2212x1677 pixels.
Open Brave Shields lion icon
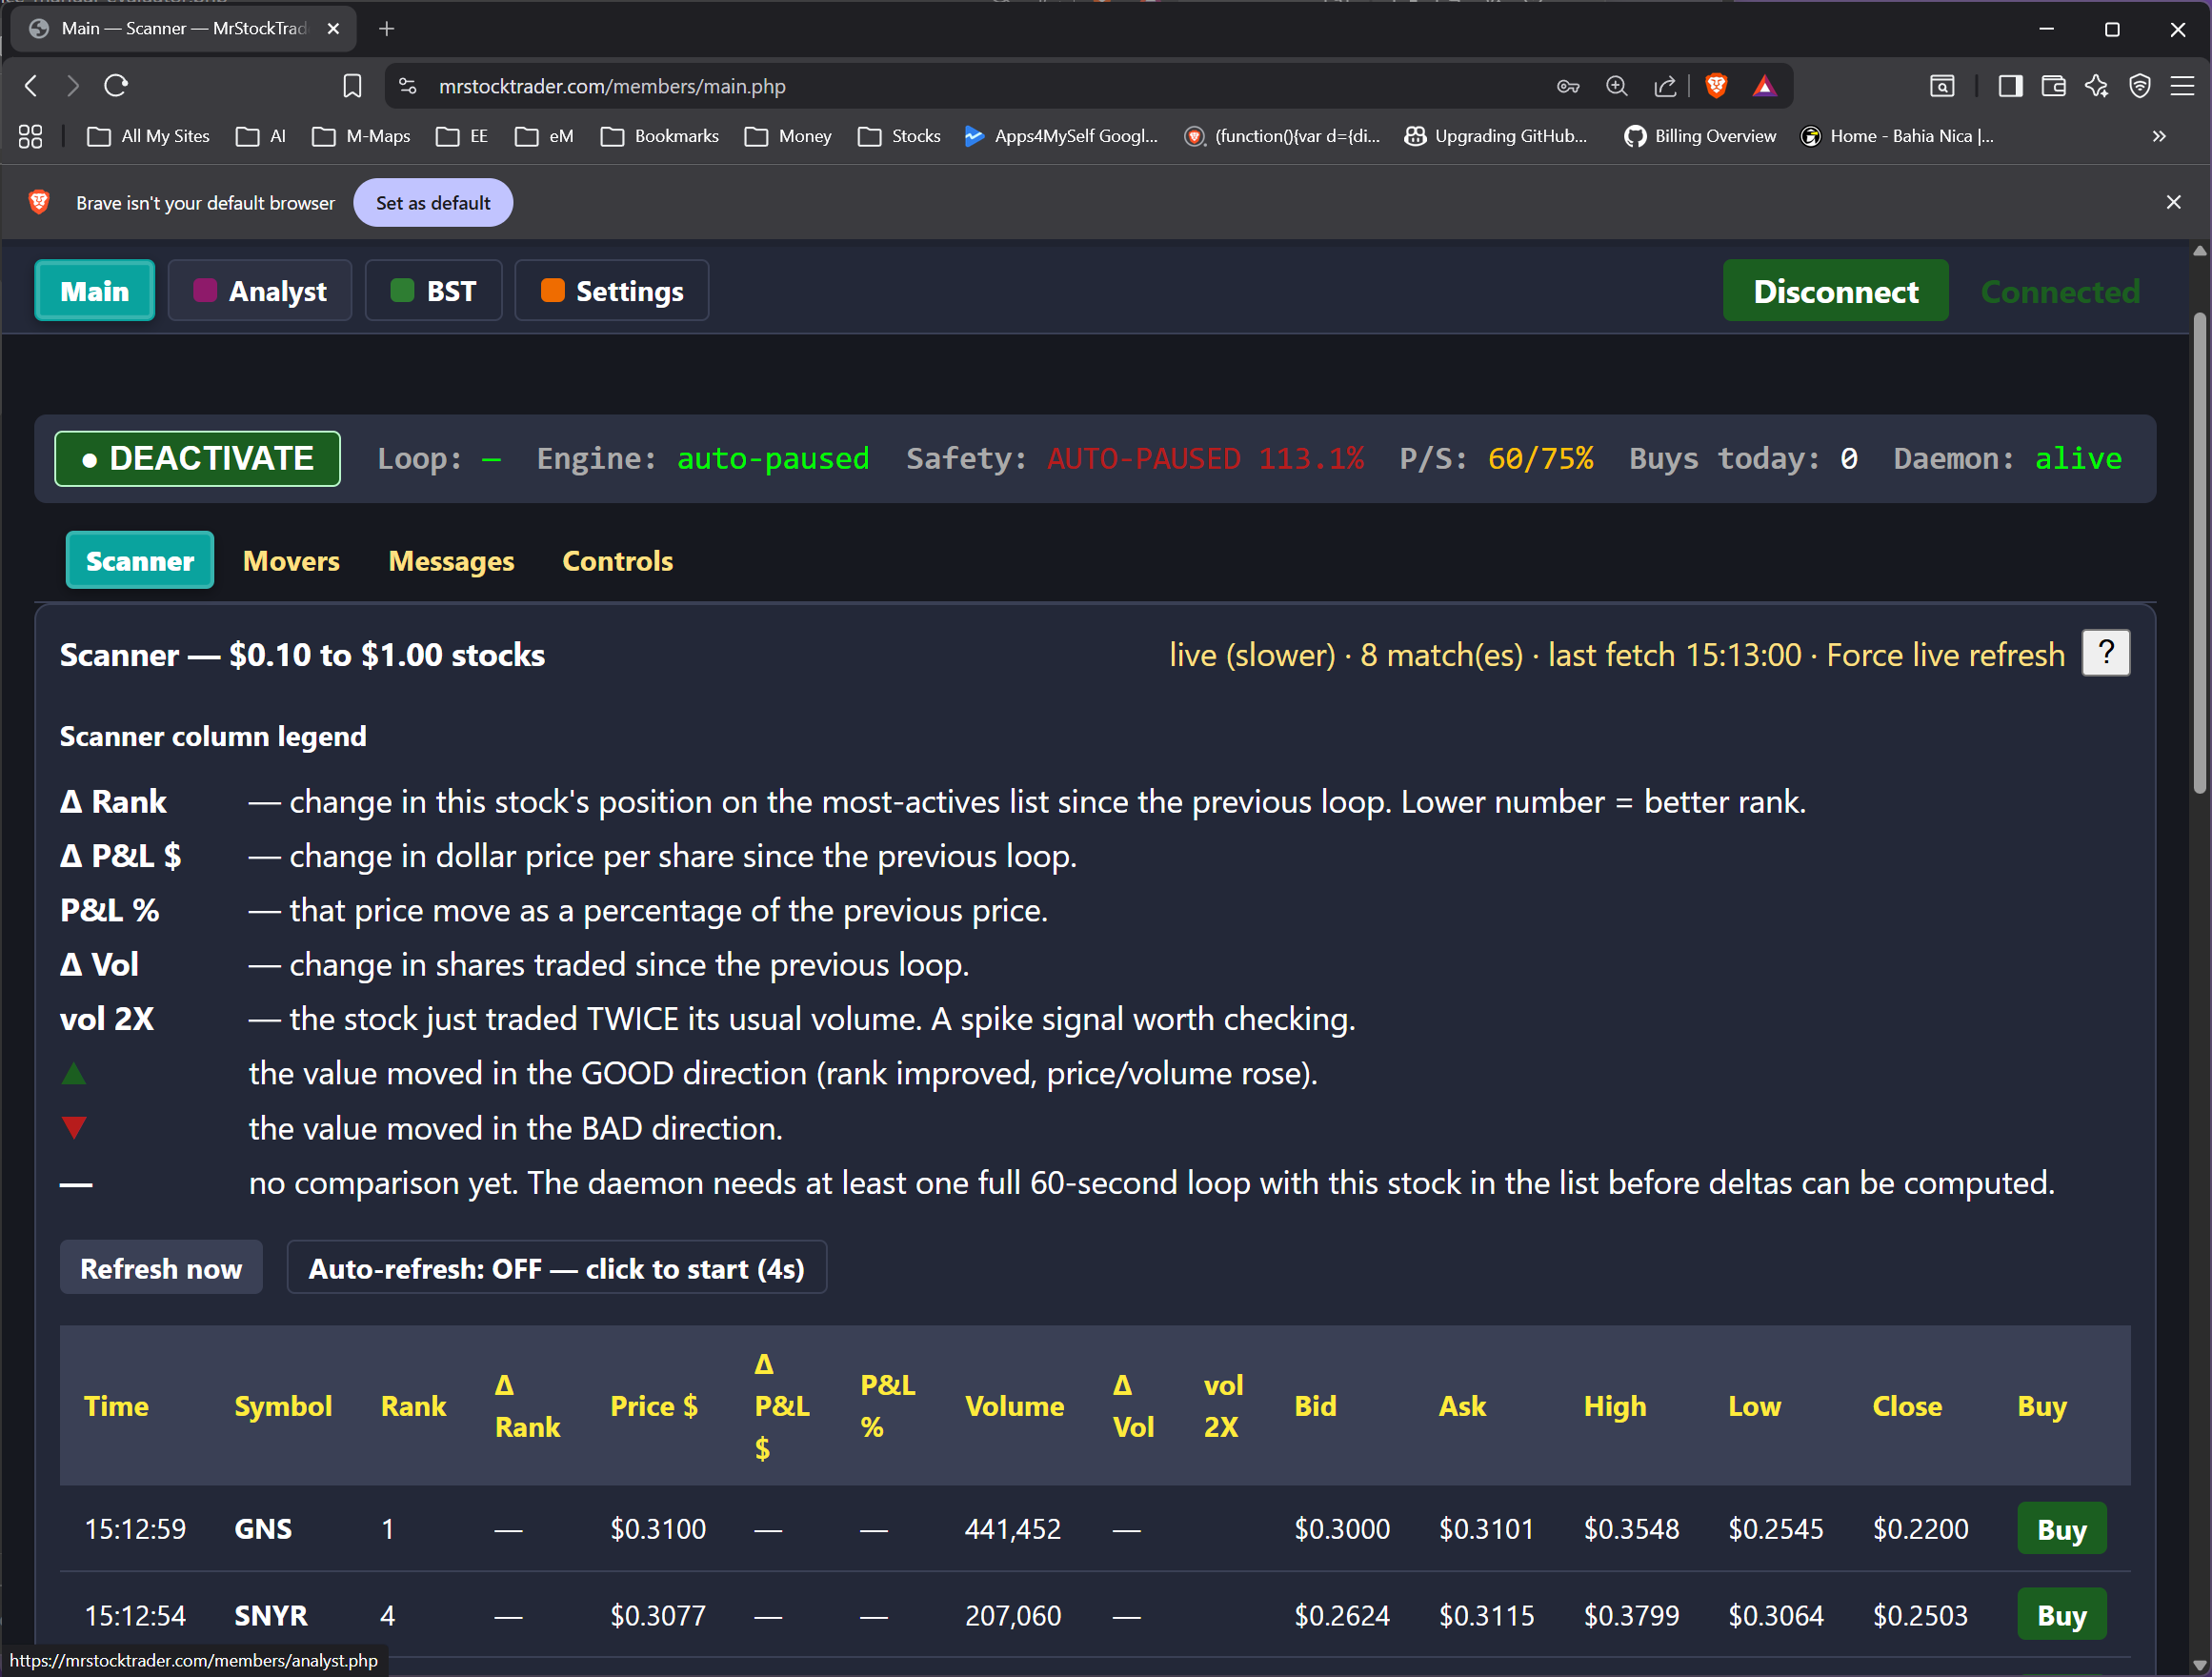point(1716,86)
